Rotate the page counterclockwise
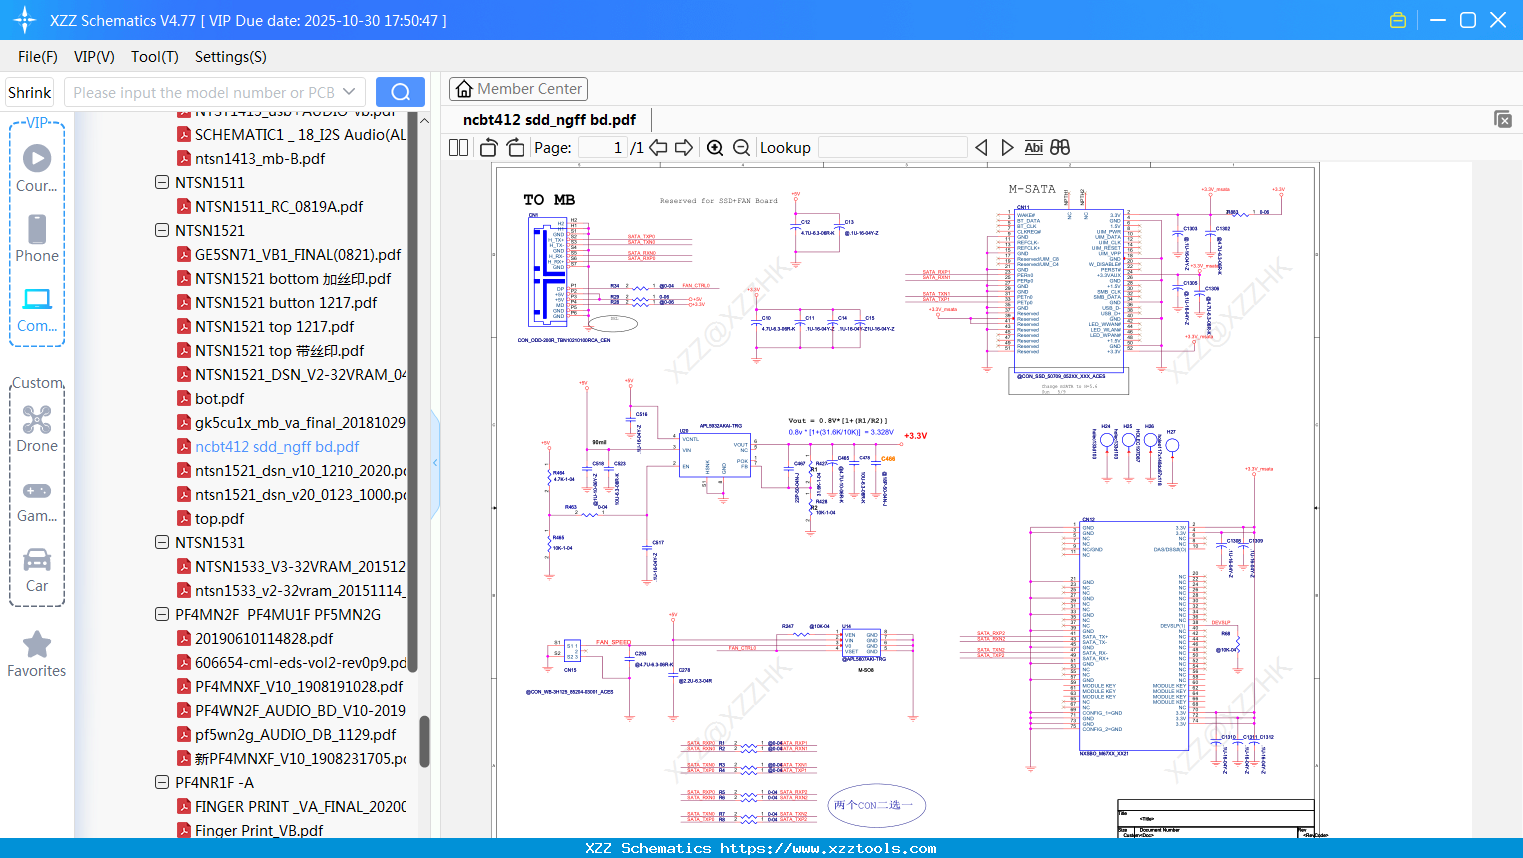1523x858 pixels. point(489,148)
